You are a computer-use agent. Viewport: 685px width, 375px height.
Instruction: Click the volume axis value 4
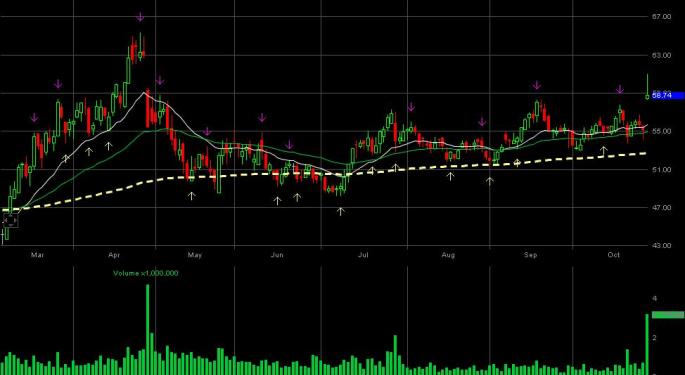pyautogui.click(x=654, y=299)
